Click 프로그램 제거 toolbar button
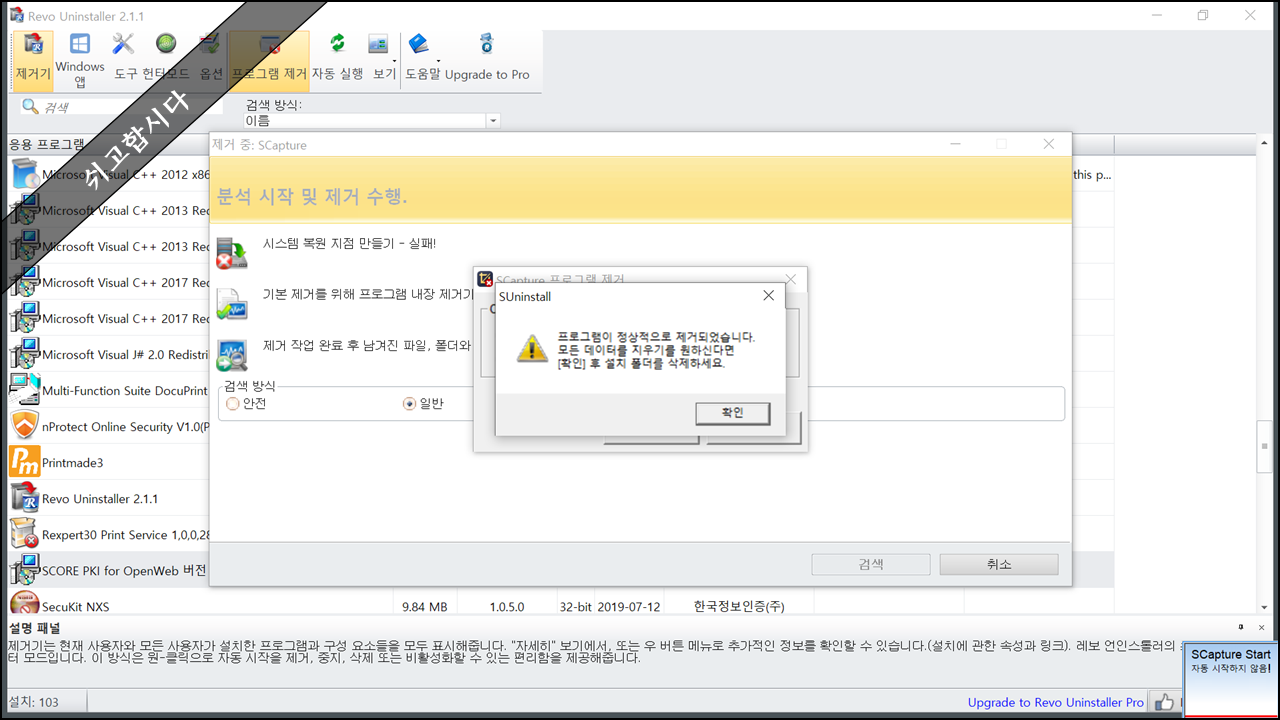Image resolution: width=1280 pixels, height=720 pixels. click(x=269, y=60)
